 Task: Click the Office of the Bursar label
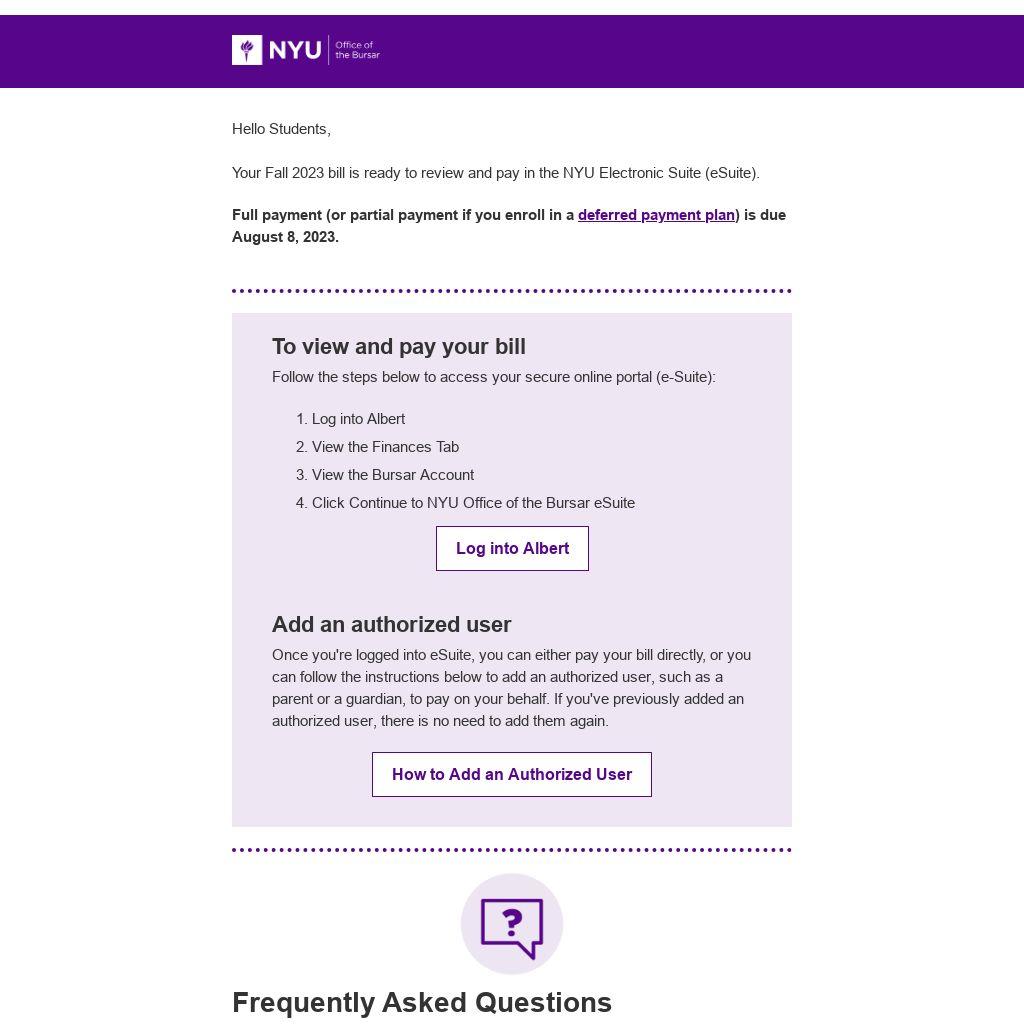click(357, 50)
